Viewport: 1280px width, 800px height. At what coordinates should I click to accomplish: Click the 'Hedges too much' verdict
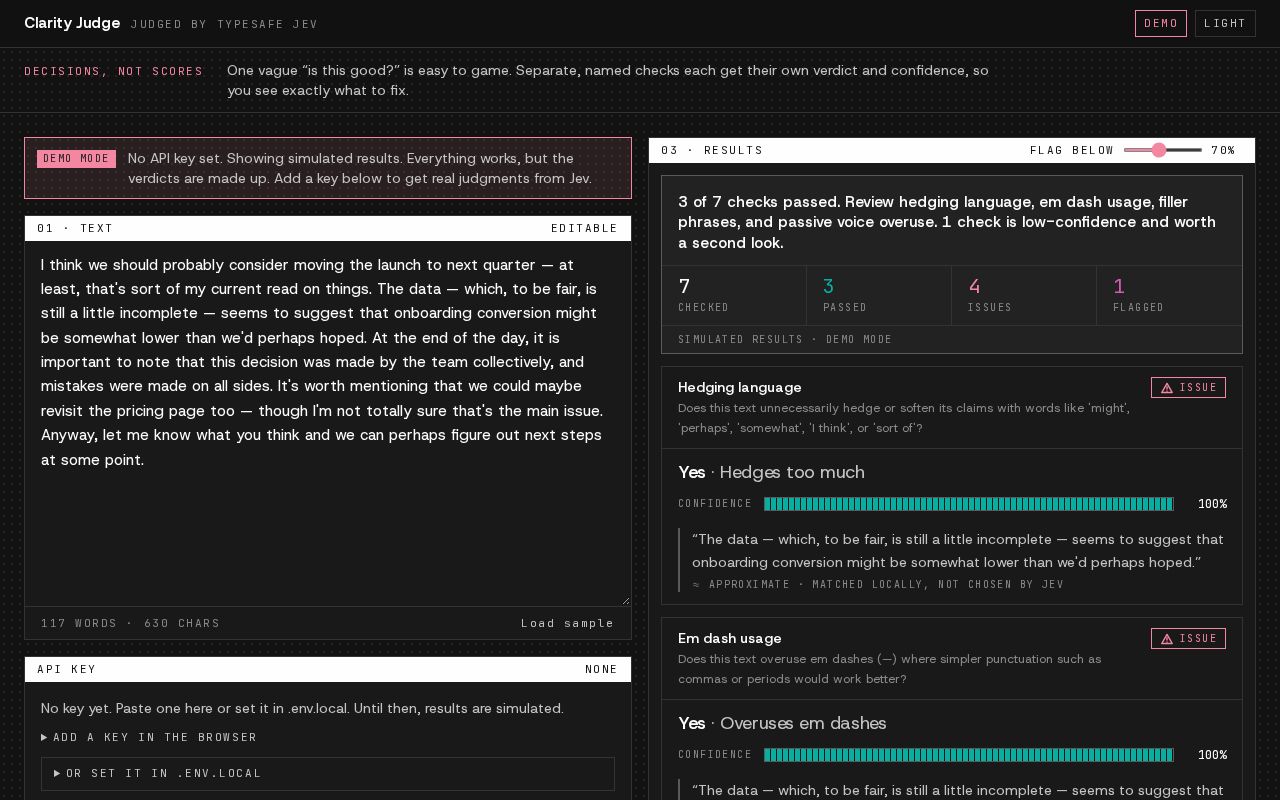pos(792,472)
